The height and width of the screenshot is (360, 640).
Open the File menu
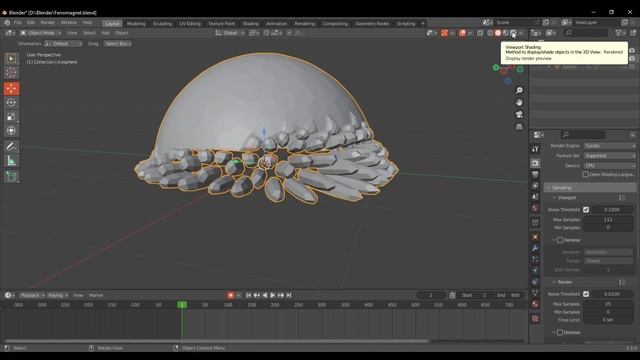[17, 22]
